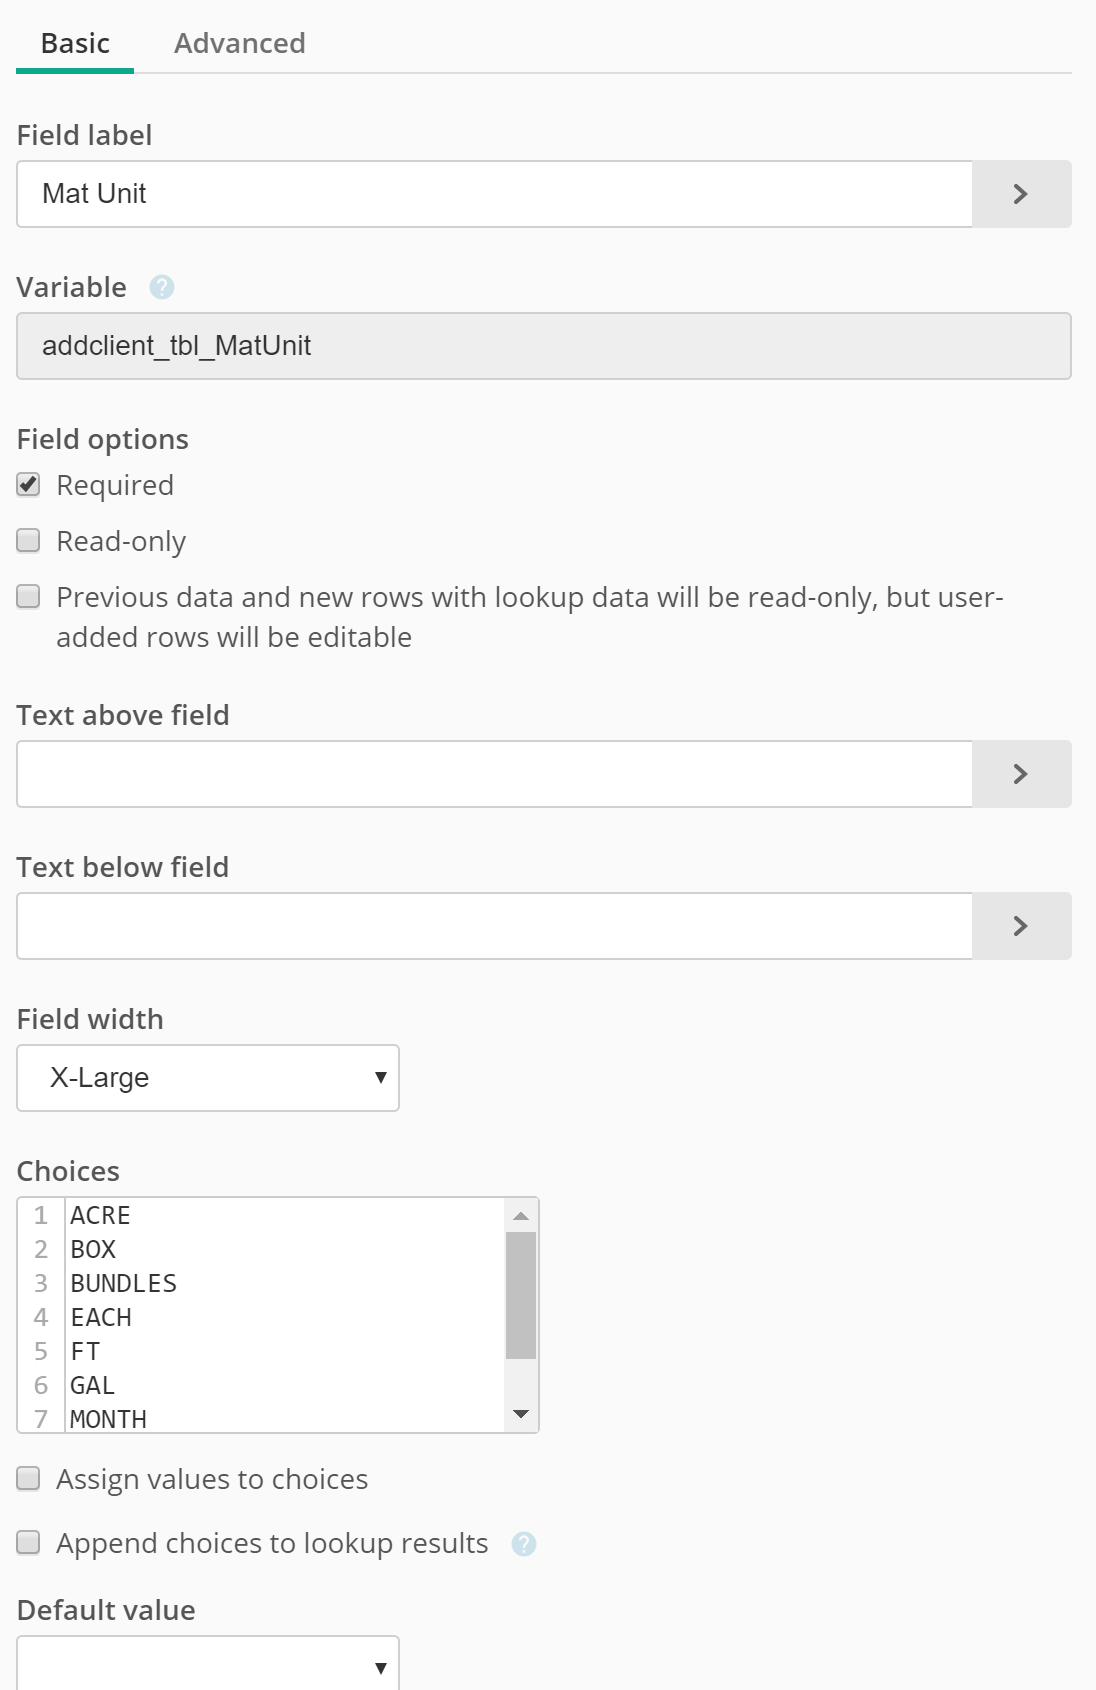Uncheck the Required checkbox
1096x1690 pixels.
(x=28, y=485)
